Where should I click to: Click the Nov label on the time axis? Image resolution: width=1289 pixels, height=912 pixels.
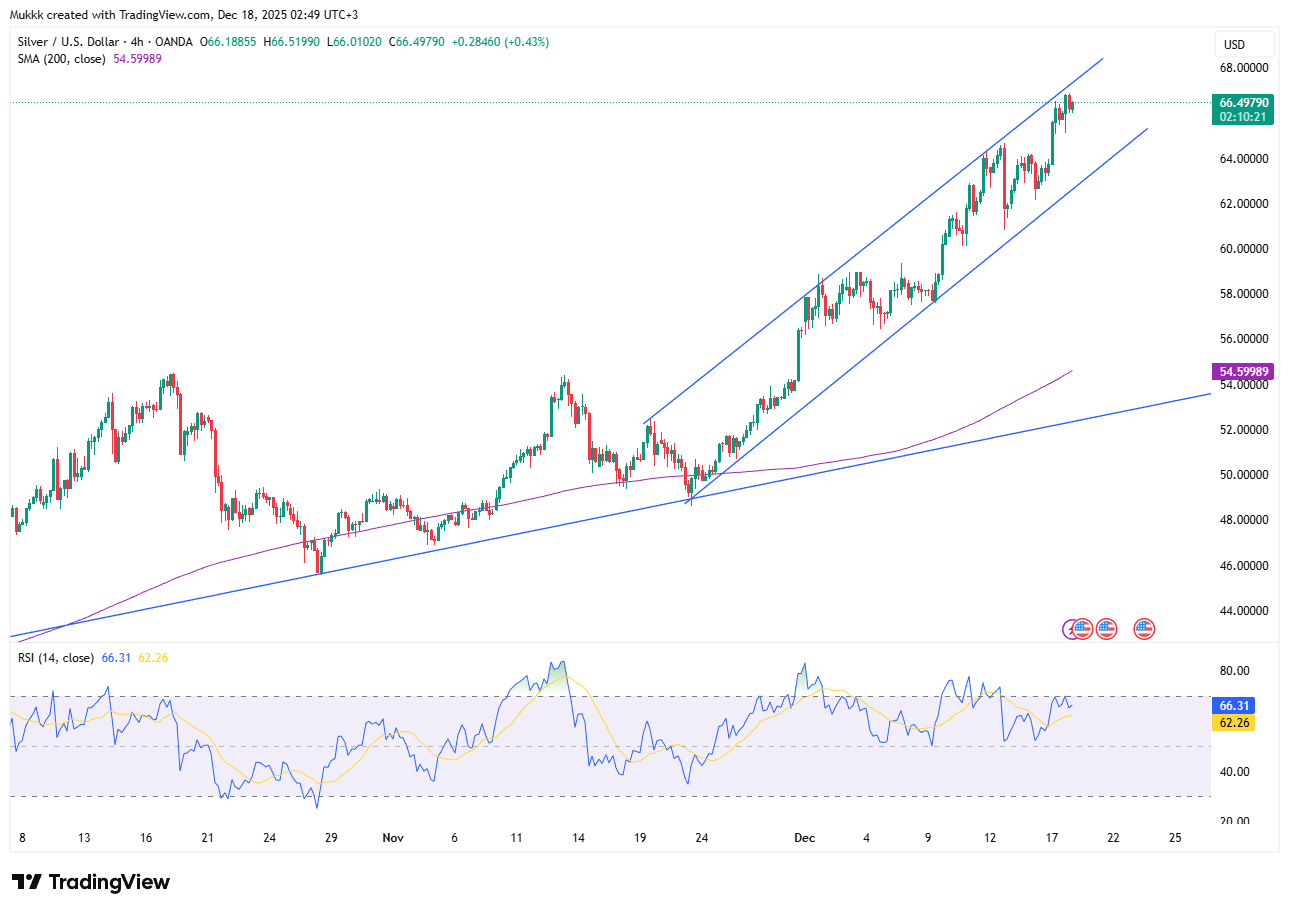[391, 837]
